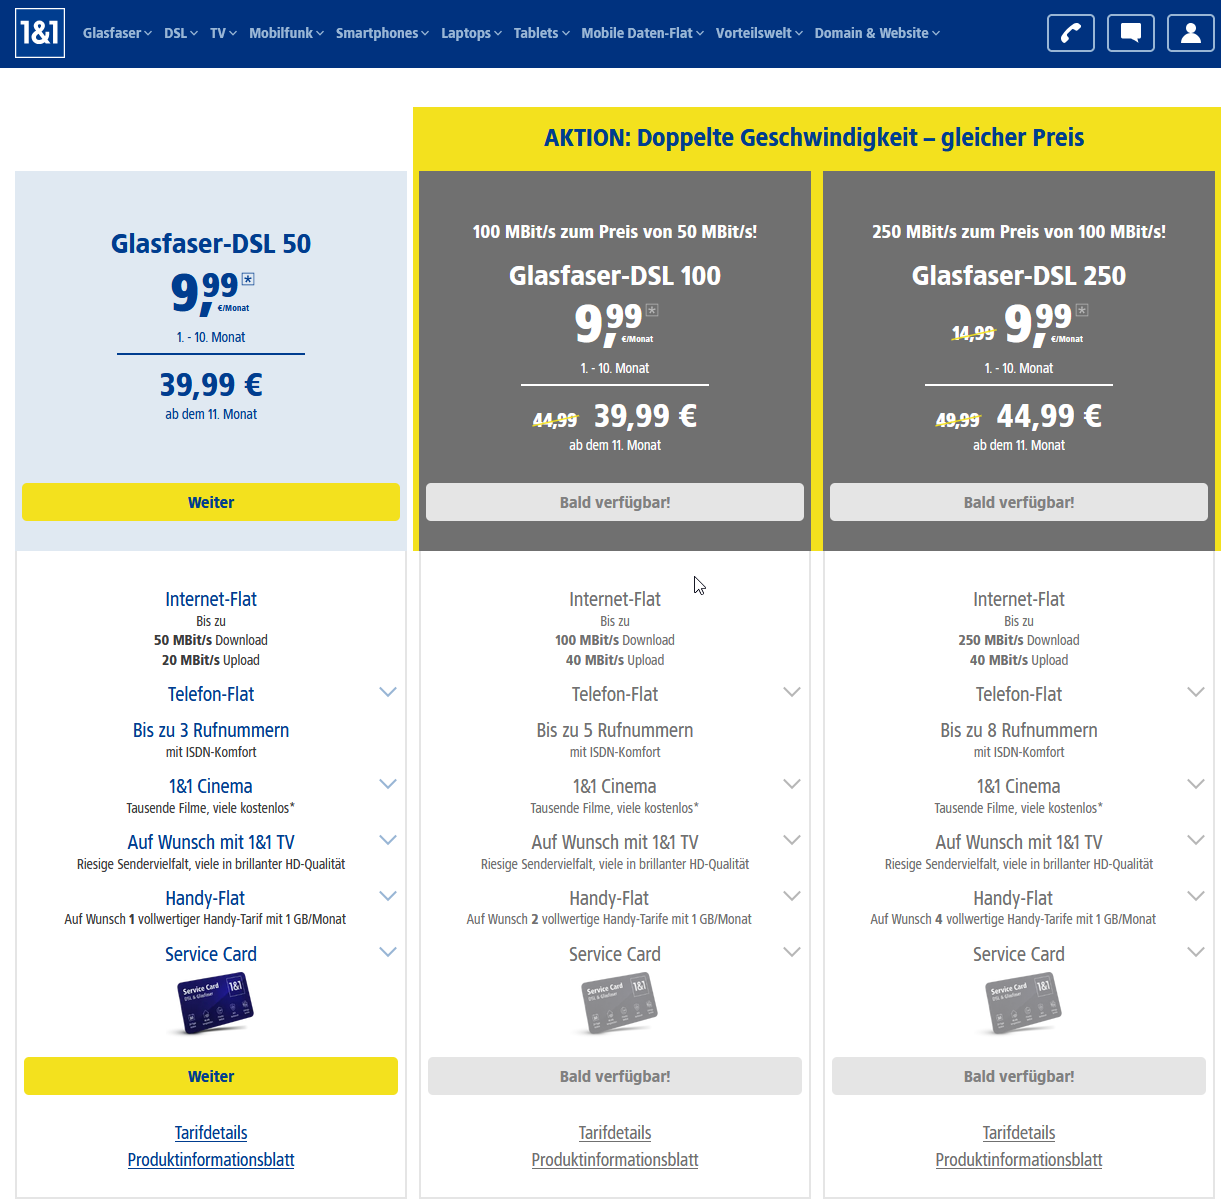Click the AKTION Doppelte Geschwindigkeit banner text
This screenshot has height=1202, width=1221.
coord(814,138)
